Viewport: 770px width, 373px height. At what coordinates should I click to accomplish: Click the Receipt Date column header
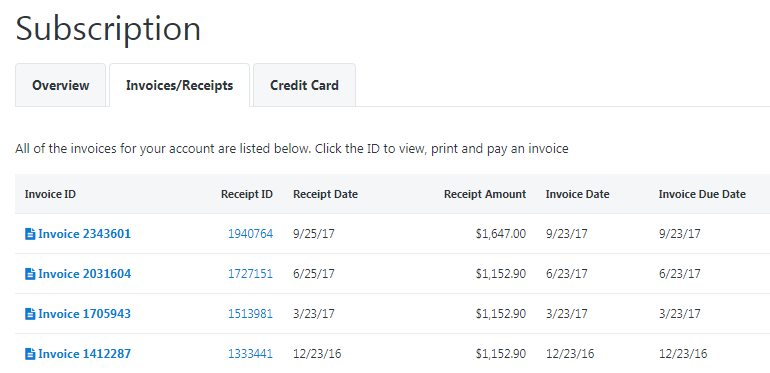[326, 194]
